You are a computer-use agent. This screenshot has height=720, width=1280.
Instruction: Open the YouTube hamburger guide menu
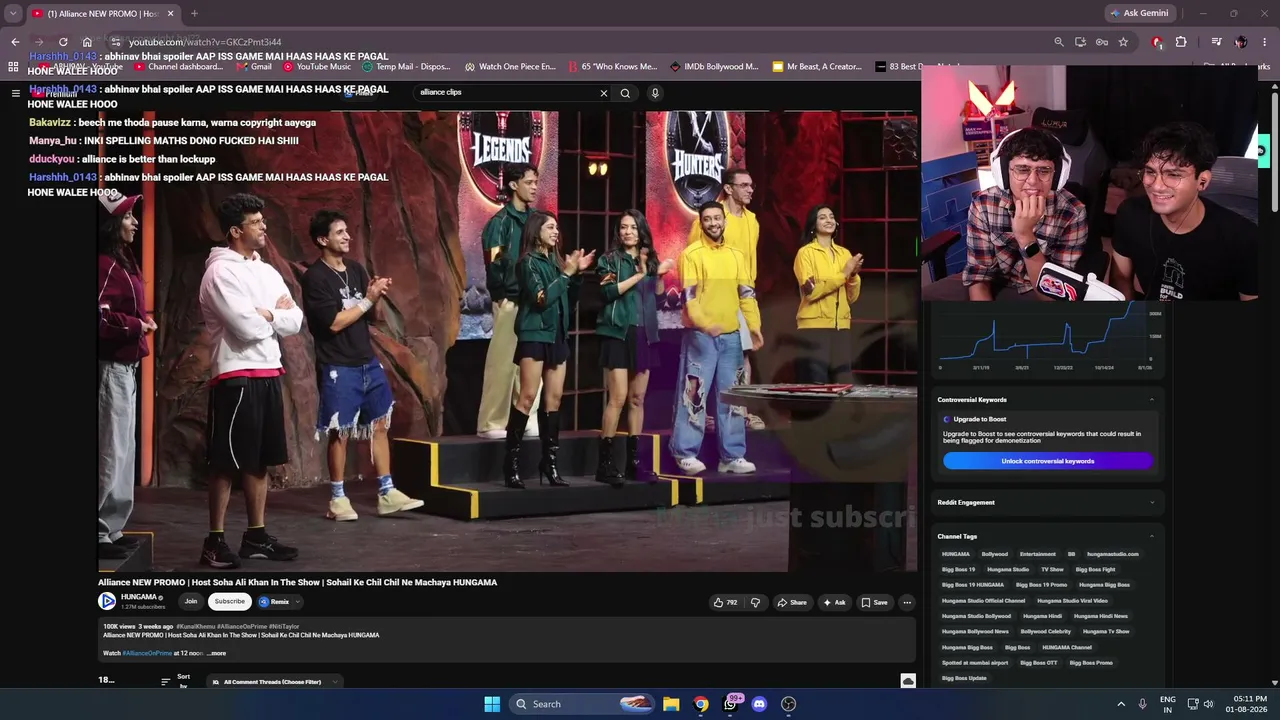point(15,93)
